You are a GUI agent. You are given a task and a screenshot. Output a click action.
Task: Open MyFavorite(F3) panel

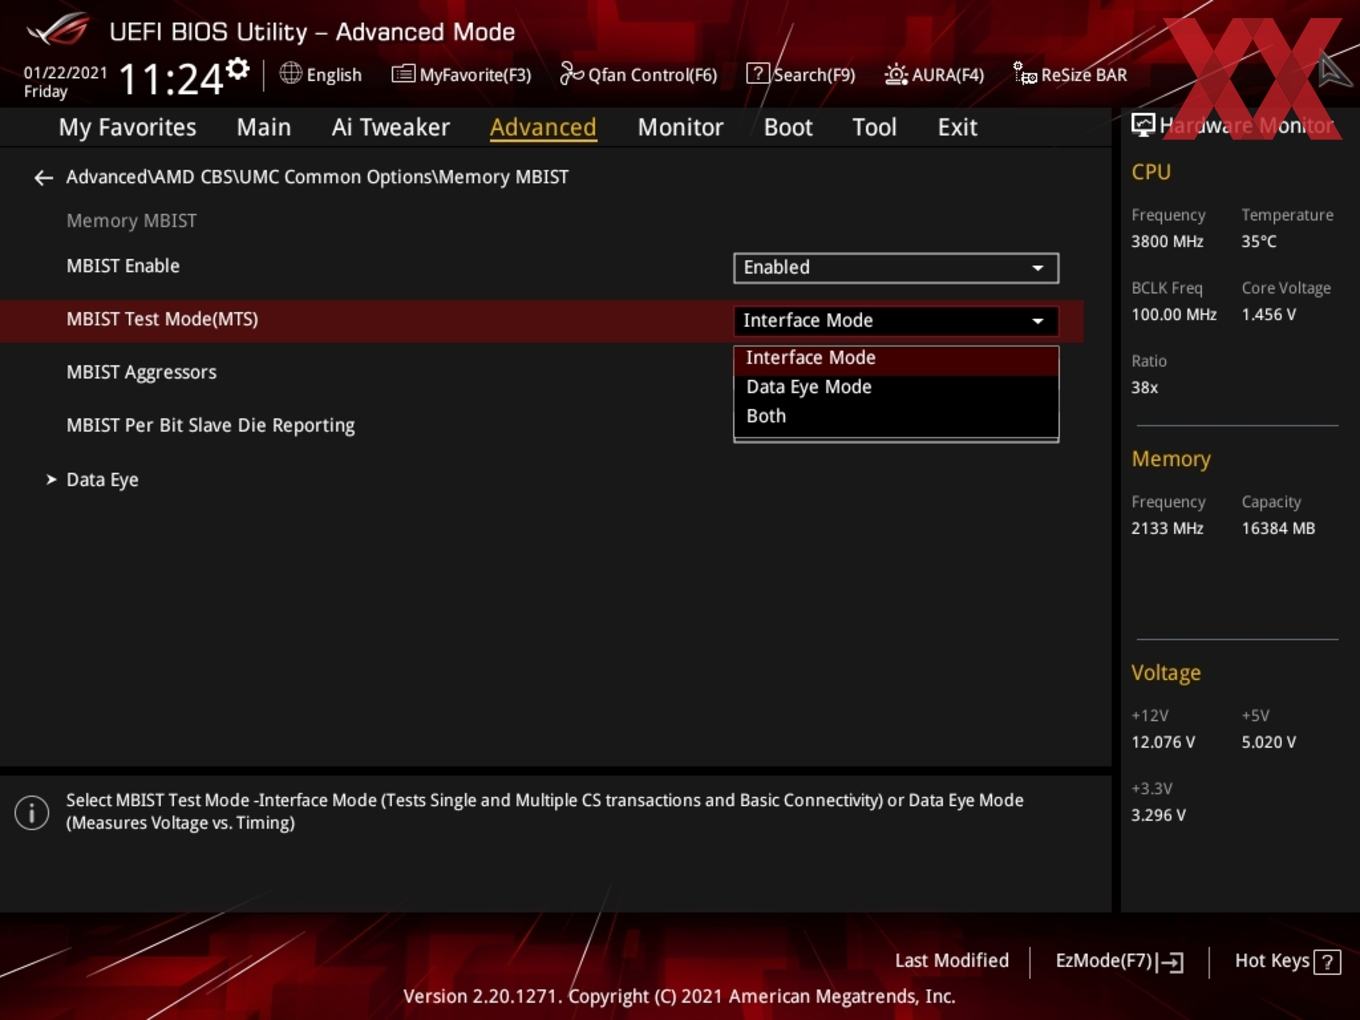pos(461,74)
